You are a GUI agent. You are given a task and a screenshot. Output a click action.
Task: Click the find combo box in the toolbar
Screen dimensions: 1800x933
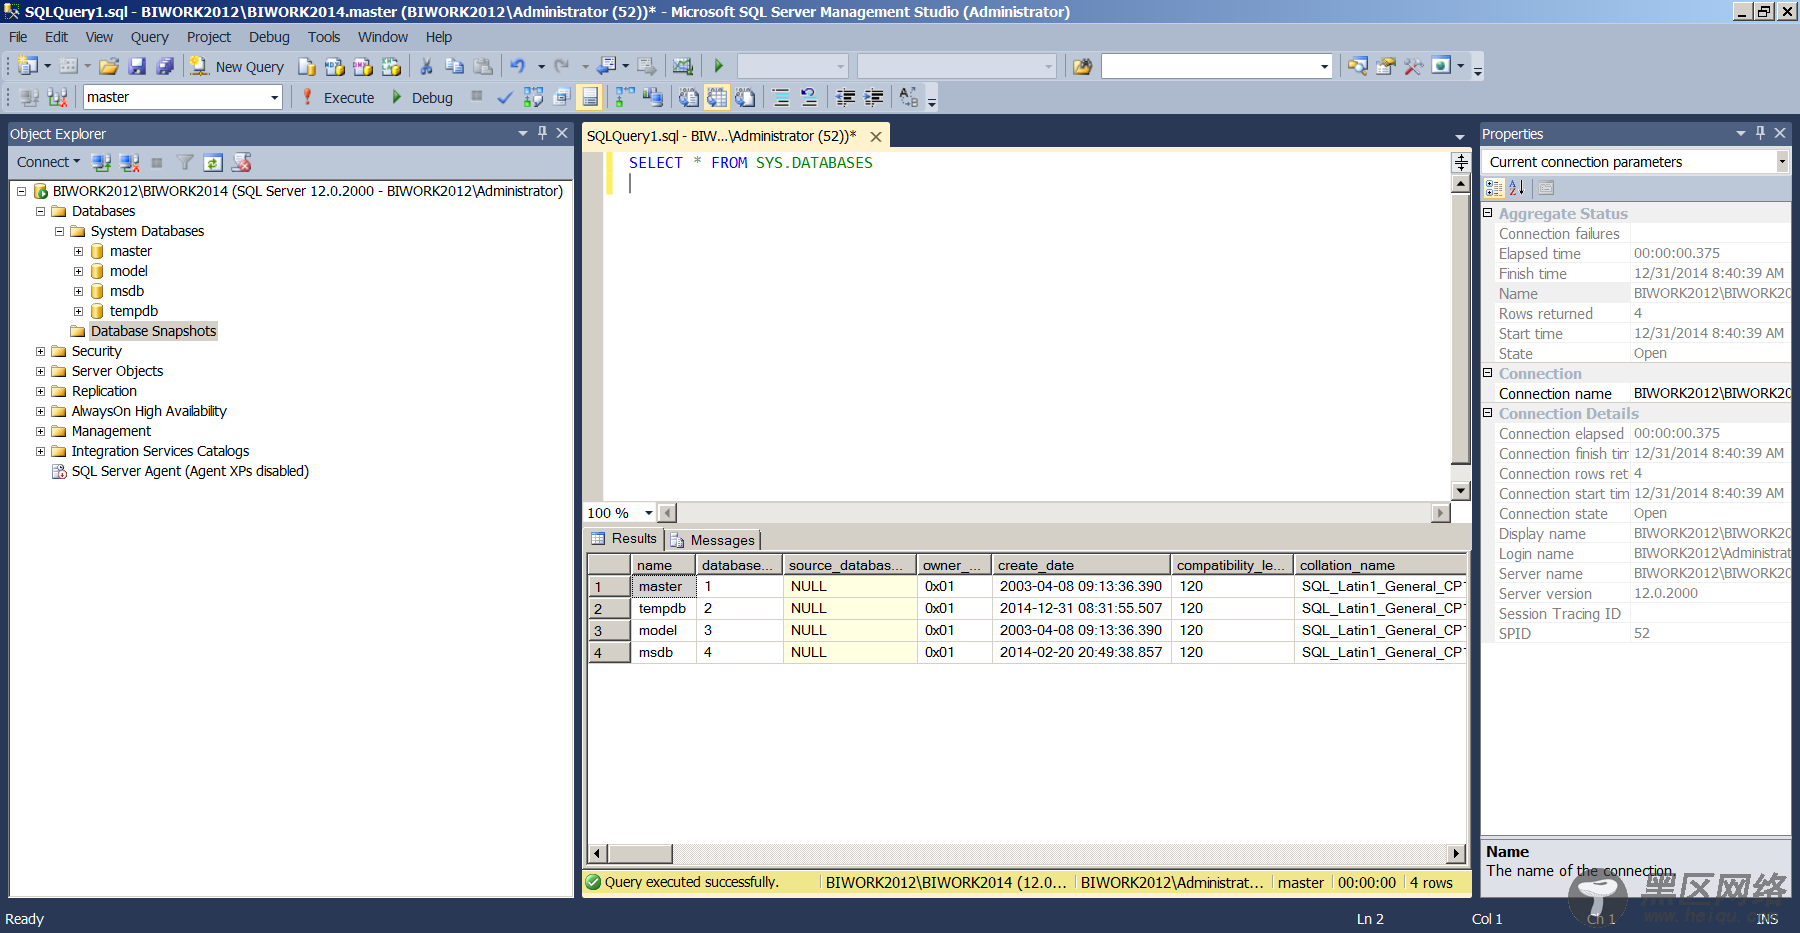point(1216,66)
